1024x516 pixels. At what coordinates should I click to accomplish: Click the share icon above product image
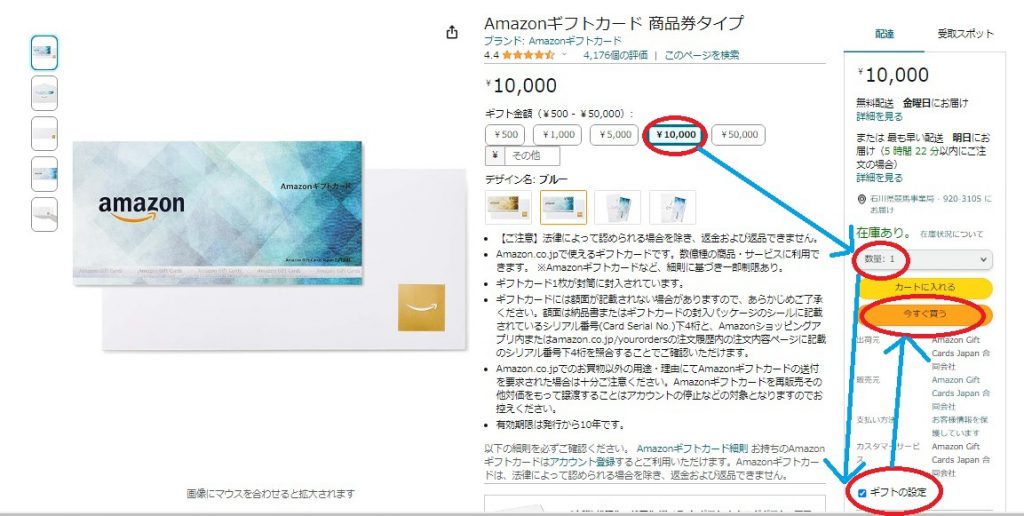pyautogui.click(x=451, y=32)
